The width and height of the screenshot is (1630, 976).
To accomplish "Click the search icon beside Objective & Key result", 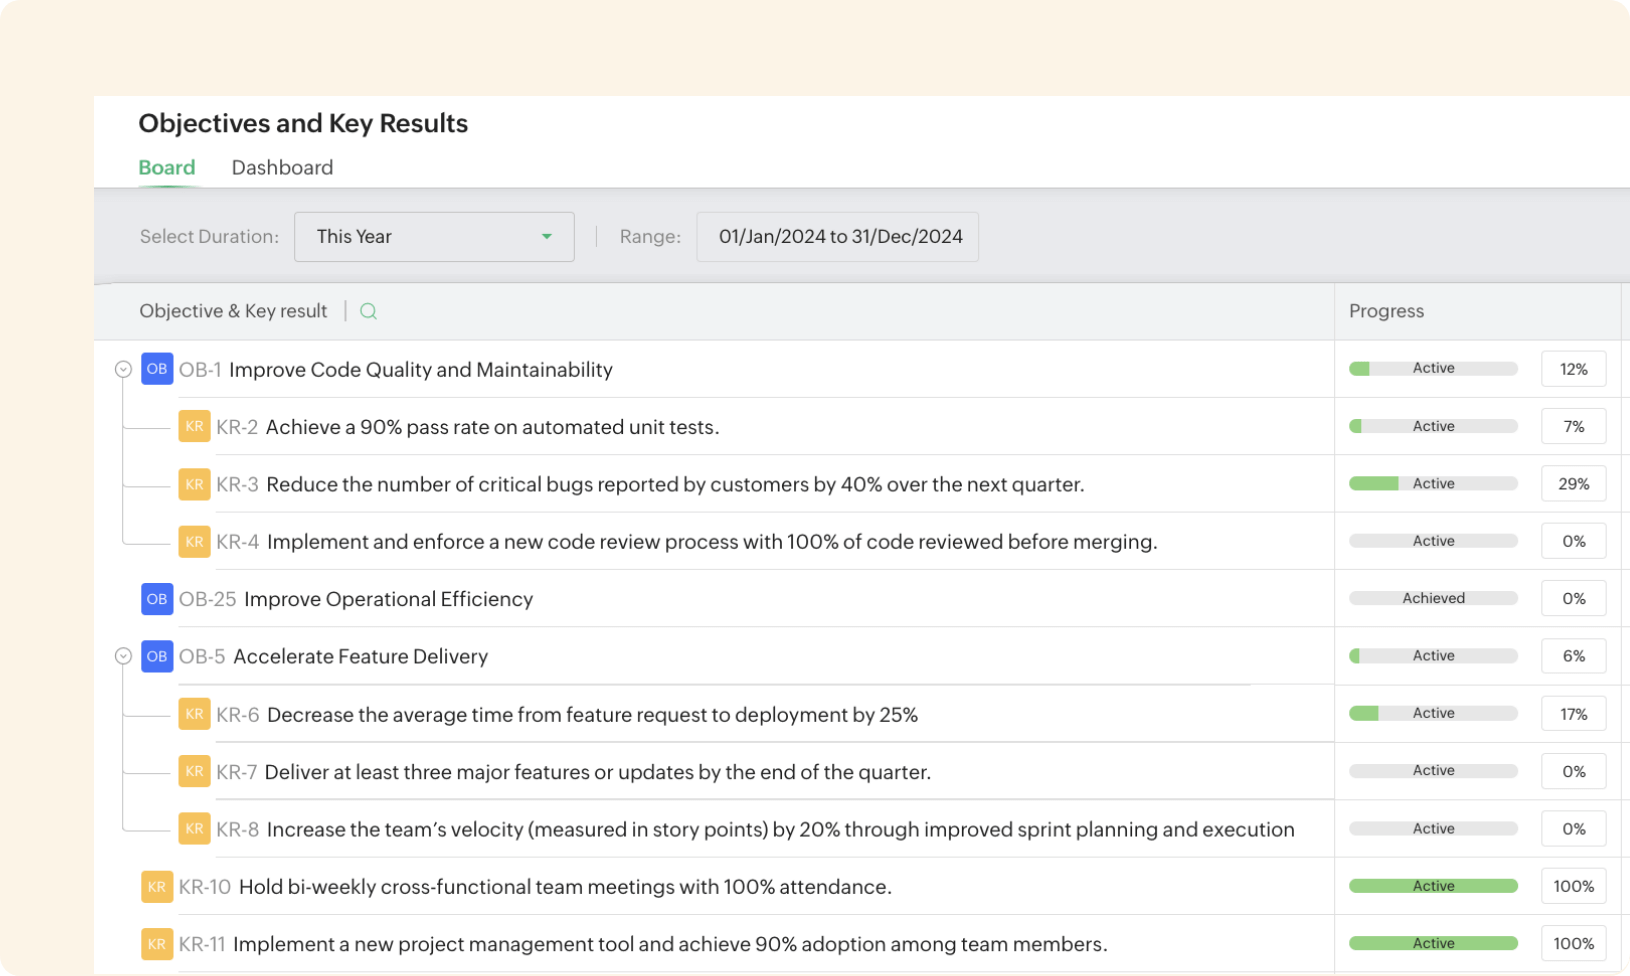I will (x=368, y=311).
